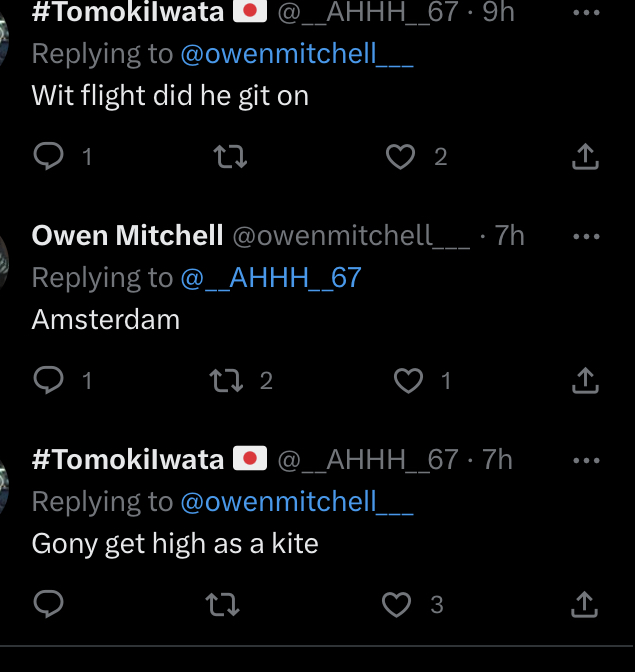Retweet Owen Mitchell's 'Amsterdam' tweet
Screen dimensions: 635x672
click(224, 380)
